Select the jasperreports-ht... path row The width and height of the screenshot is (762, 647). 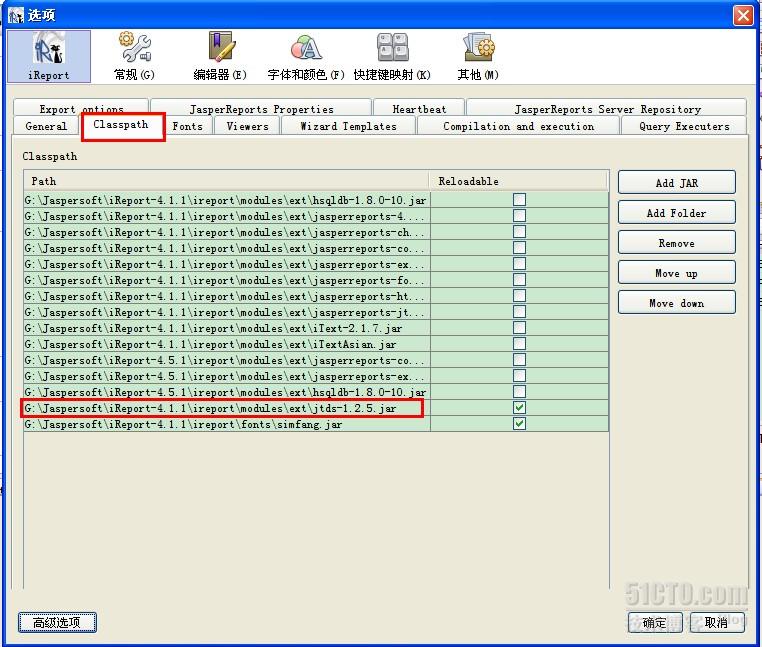pos(227,296)
